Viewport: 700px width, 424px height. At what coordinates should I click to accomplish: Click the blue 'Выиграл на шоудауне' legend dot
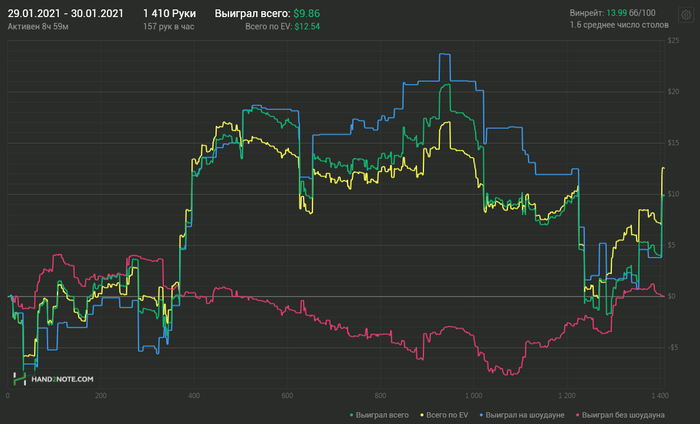[481, 416]
